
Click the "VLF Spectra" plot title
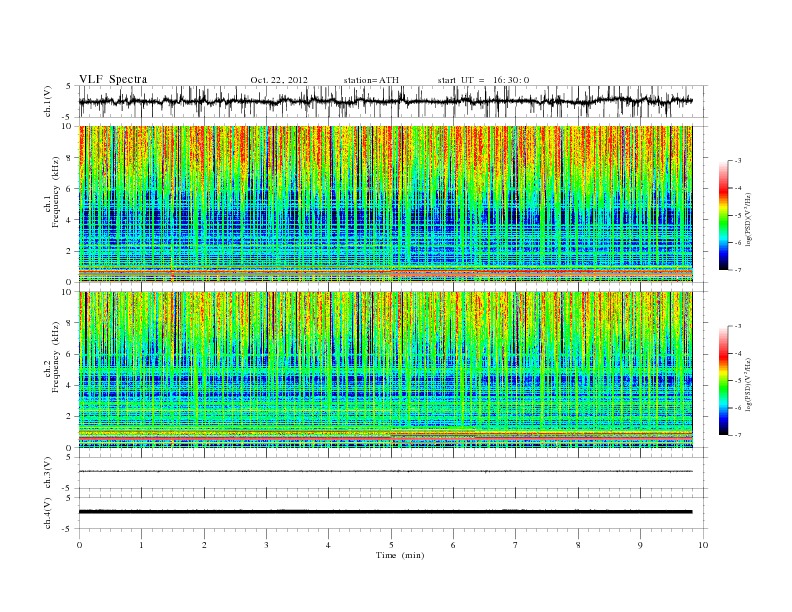coord(113,79)
